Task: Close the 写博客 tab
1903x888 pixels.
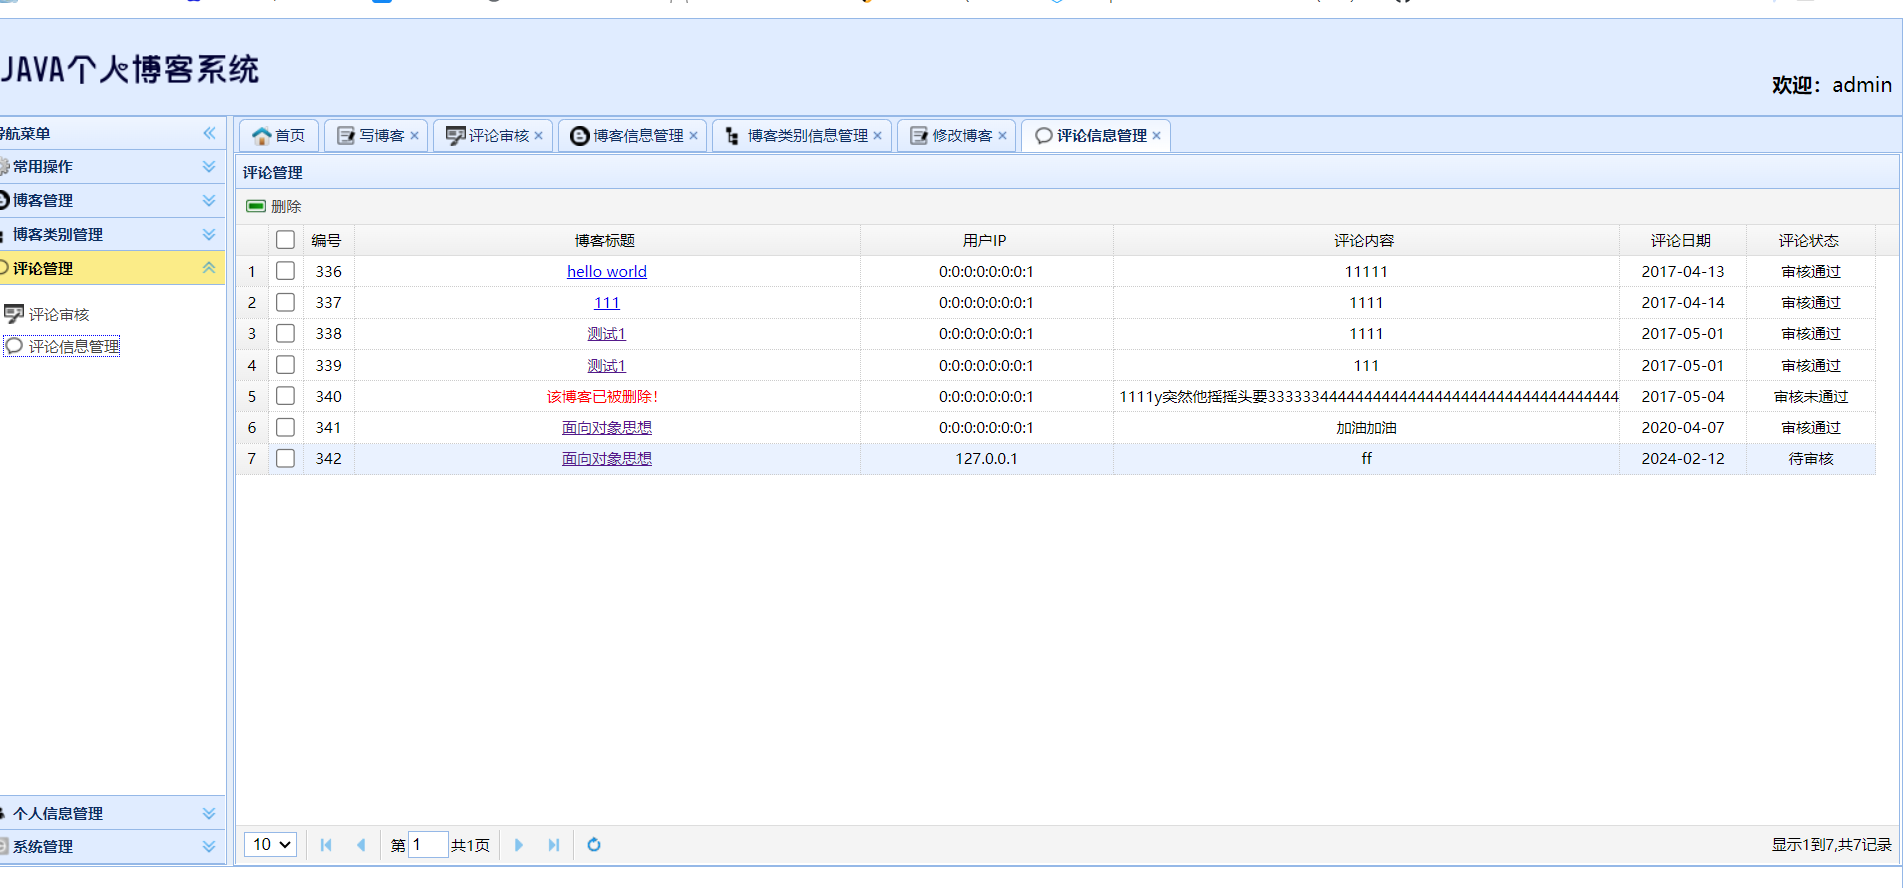Action: point(415,136)
